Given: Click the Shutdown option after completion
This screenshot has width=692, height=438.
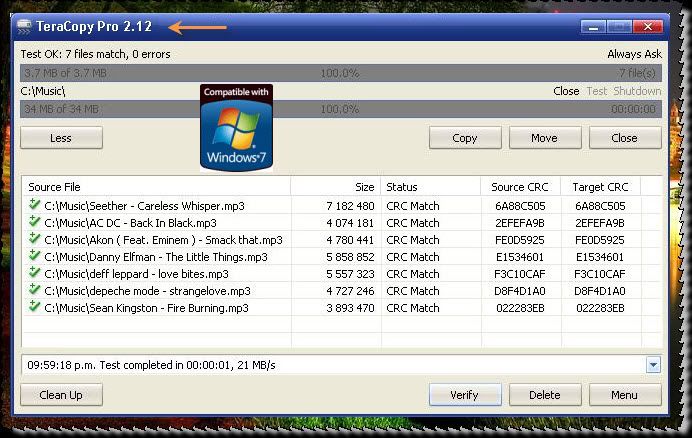Looking at the screenshot, I should pyautogui.click(x=637, y=91).
